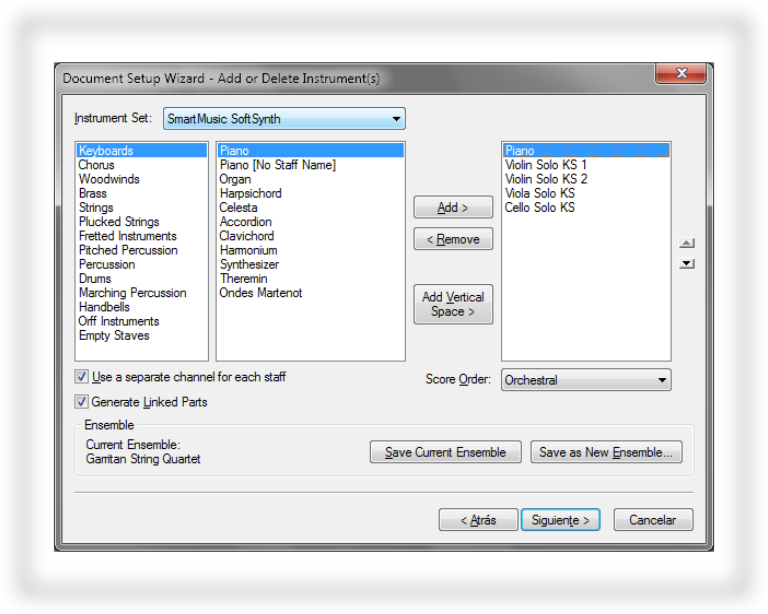
Task: Pick Synthesizer in the instrument list
Action: pos(249,265)
